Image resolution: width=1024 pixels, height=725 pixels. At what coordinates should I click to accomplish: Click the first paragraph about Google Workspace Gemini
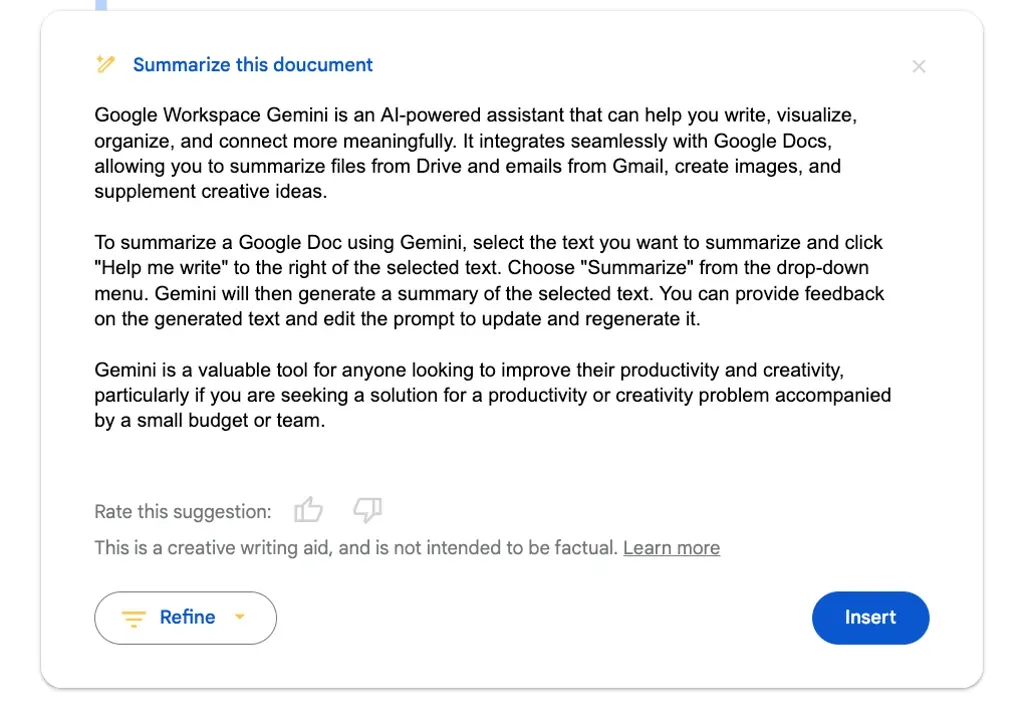(475, 153)
